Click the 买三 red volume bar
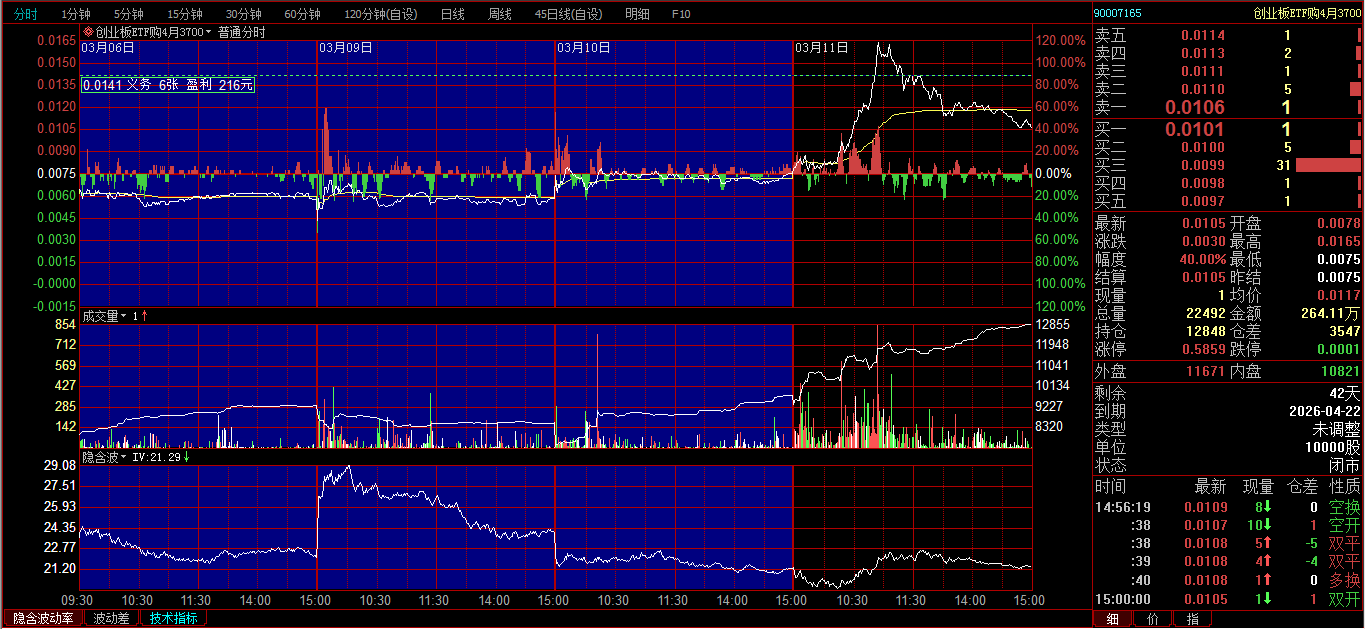The width and height of the screenshot is (1365, 629). [1328, 166]
